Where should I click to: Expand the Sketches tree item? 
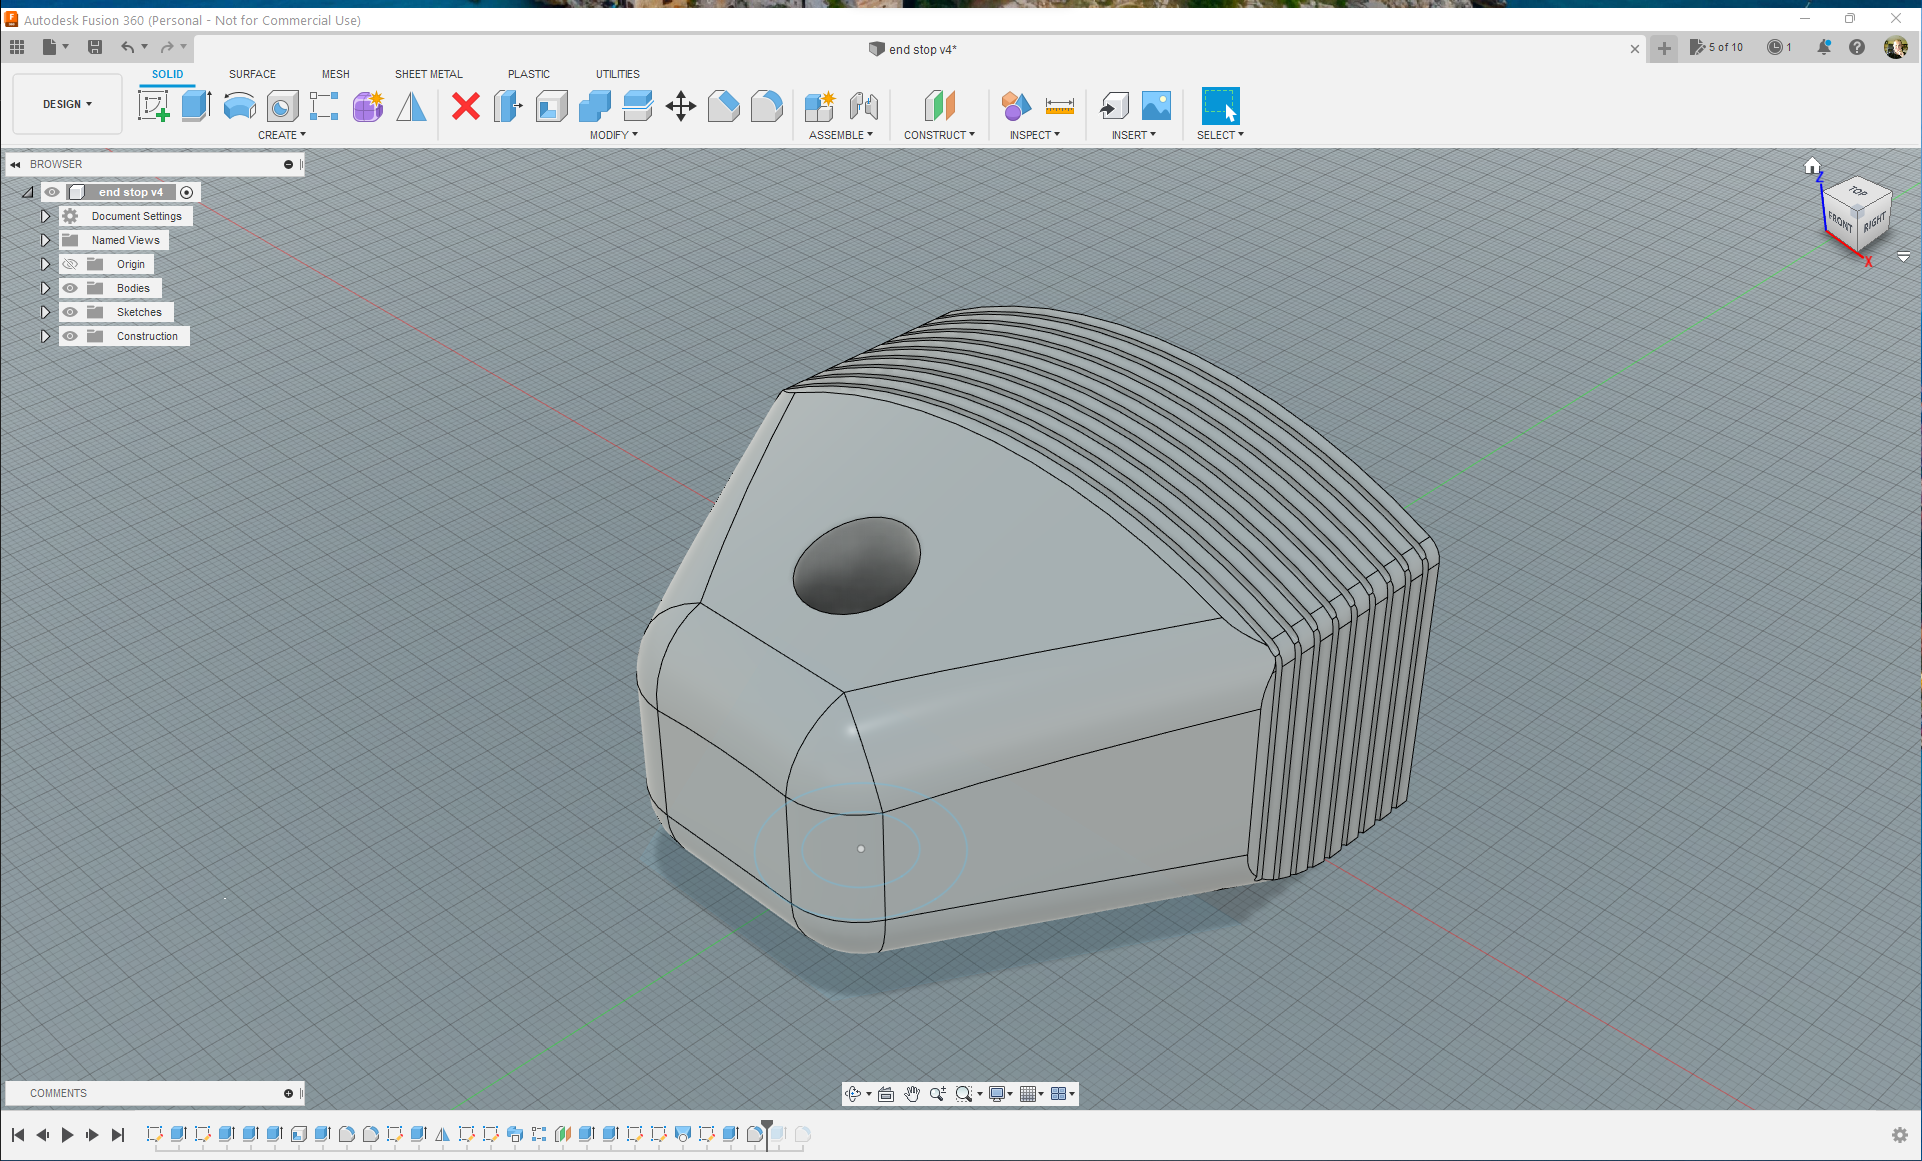tap(44, 312)
